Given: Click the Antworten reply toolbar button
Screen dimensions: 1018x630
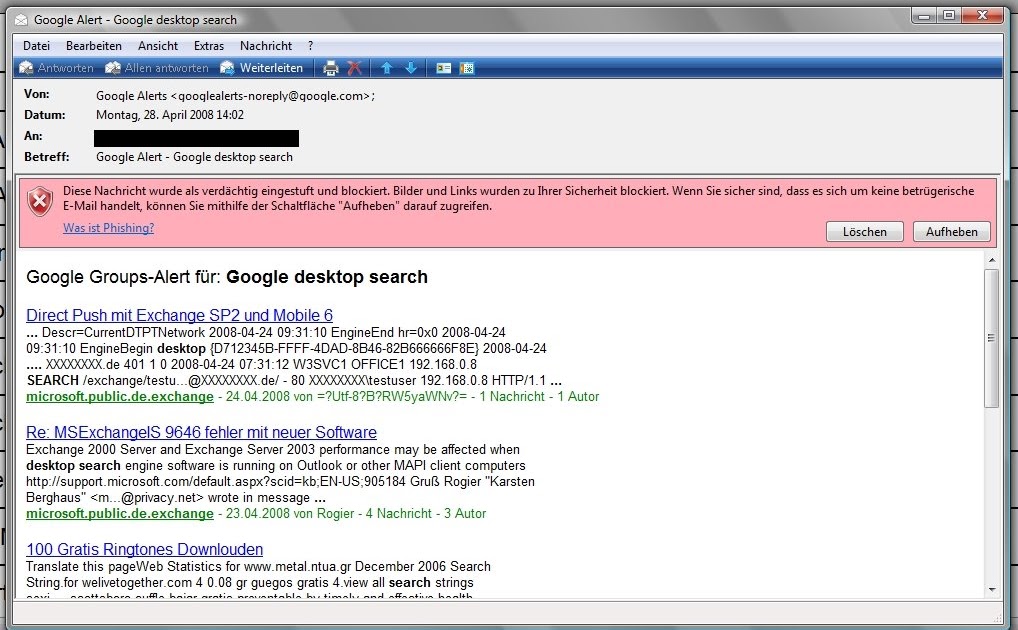Looking at the screenshot, I should pos(56,68).
